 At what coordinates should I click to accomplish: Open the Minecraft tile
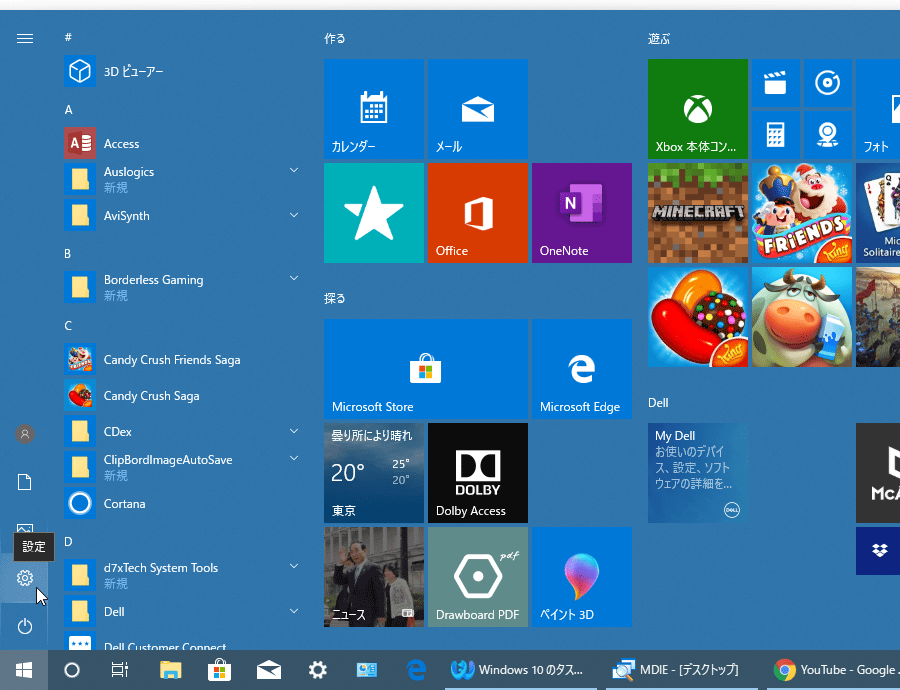[698, 213]
